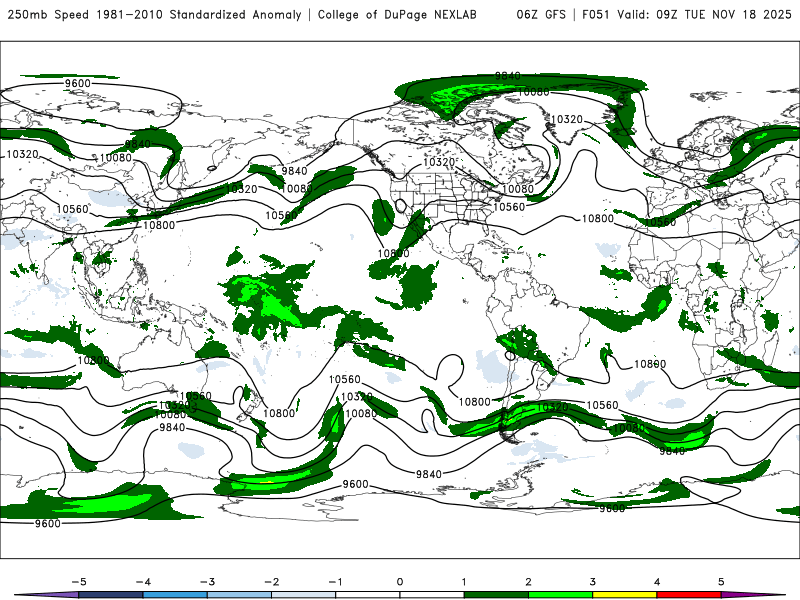Click the light blue -3 to -2 legend swatch
The height and width of the screenshot is (600, 800).
pos(239,595)
